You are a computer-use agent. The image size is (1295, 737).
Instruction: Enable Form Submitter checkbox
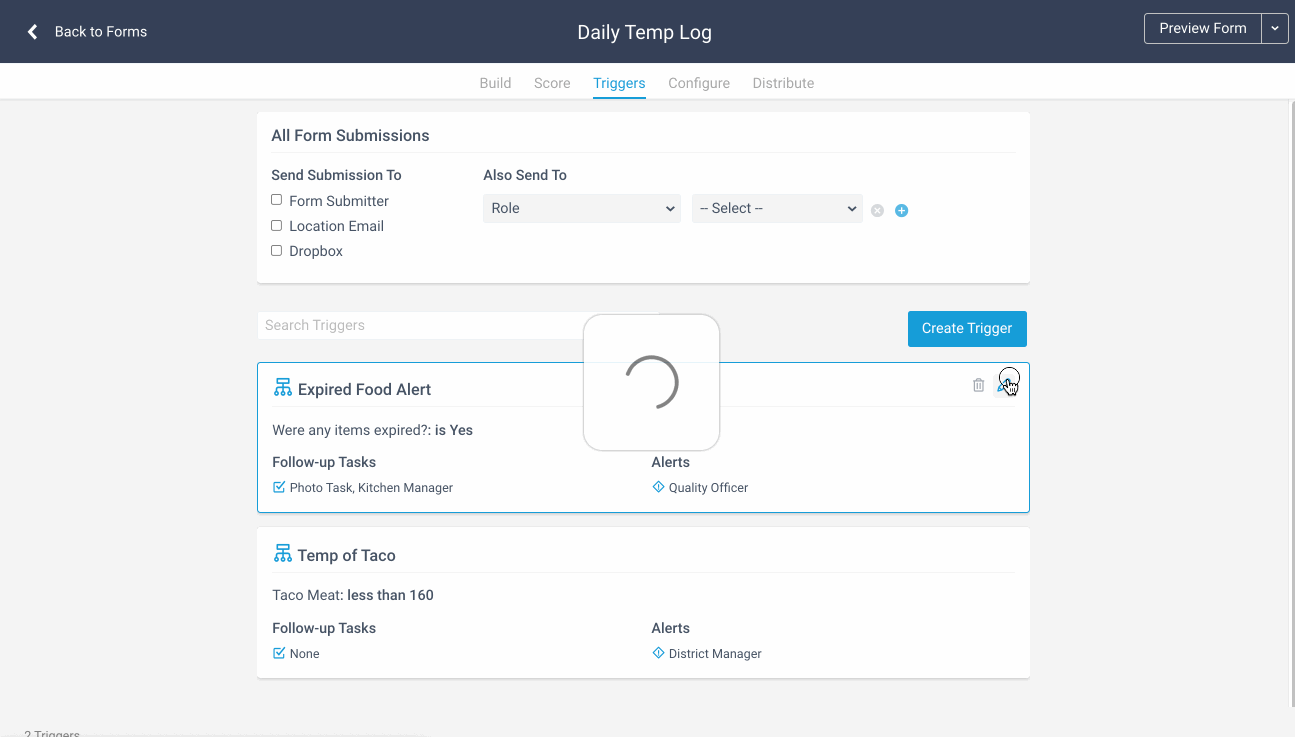tap(277, 200)
